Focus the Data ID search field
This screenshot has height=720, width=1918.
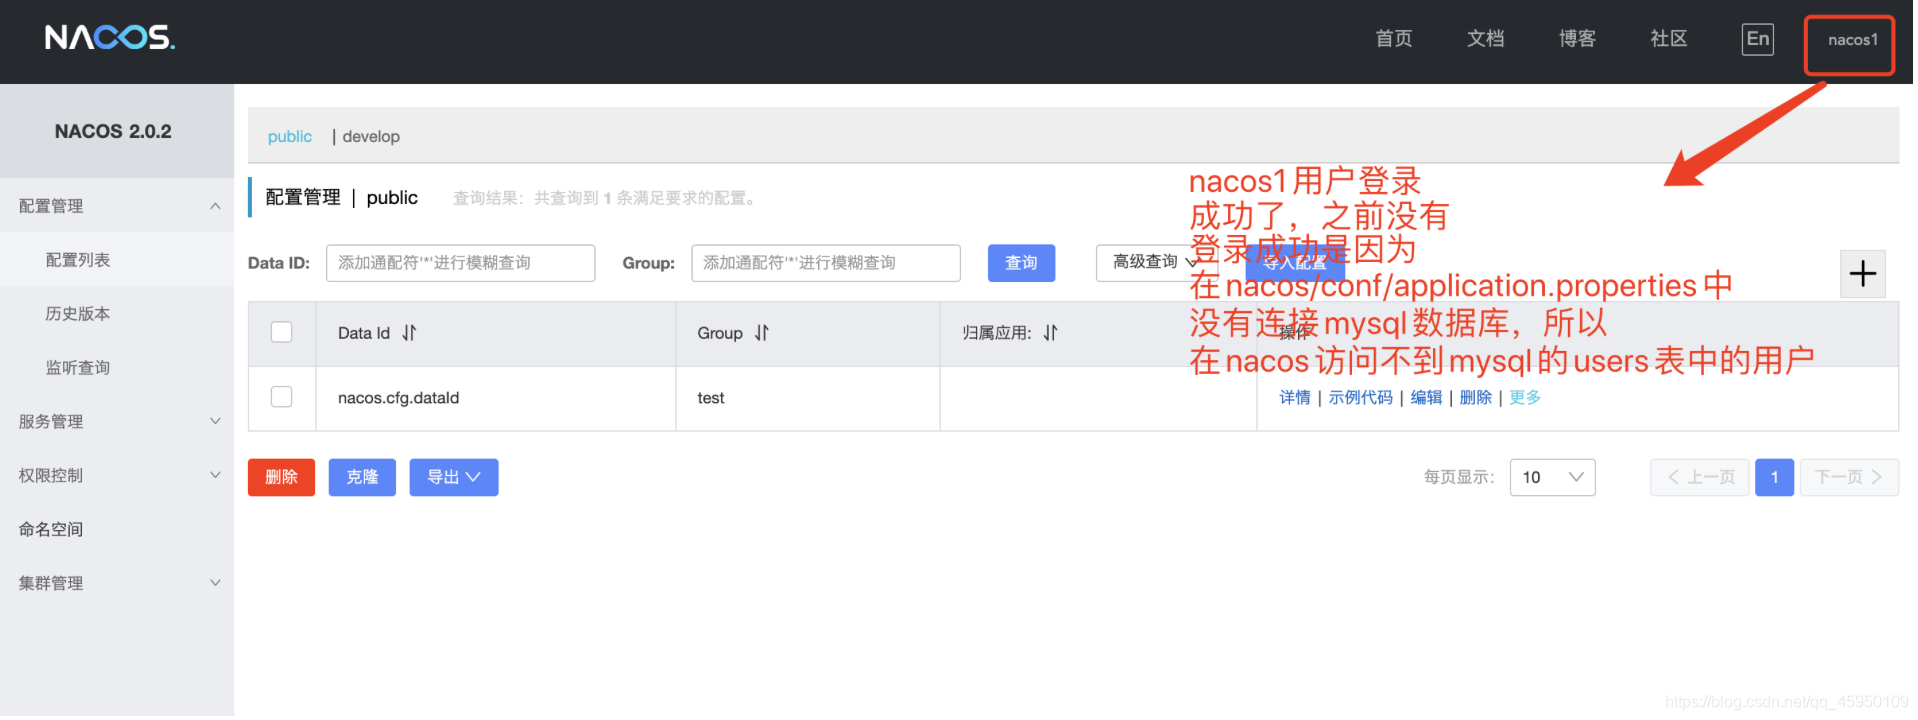click(x=460, y=263)
